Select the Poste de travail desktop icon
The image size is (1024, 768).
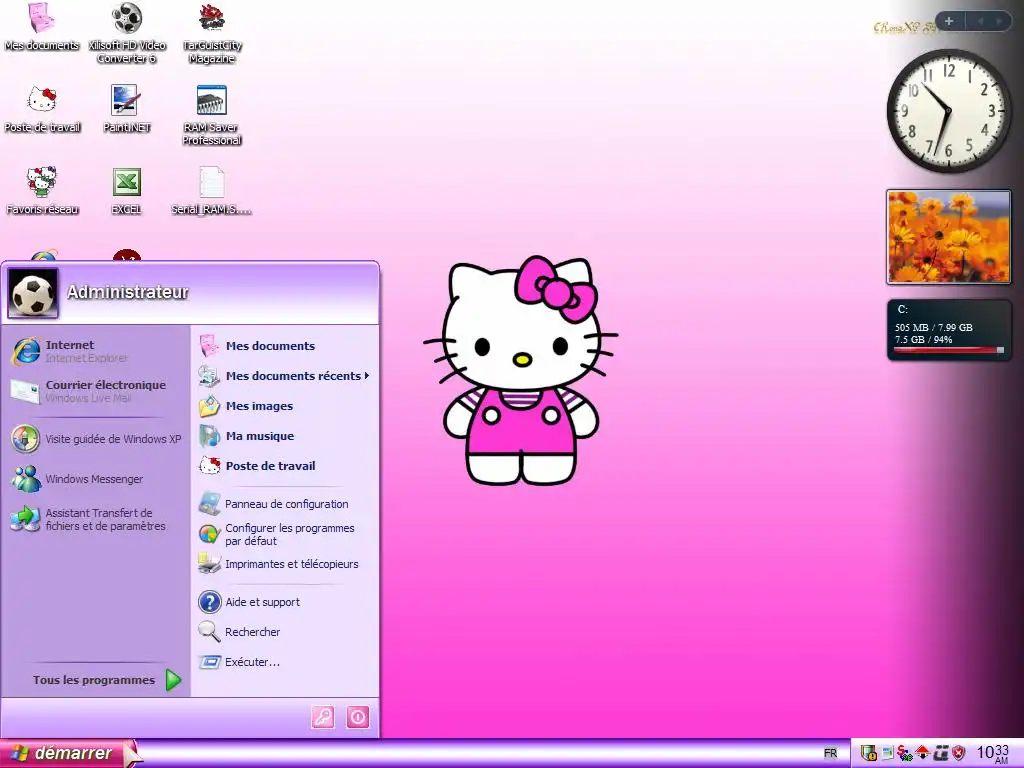pos(42,110)
